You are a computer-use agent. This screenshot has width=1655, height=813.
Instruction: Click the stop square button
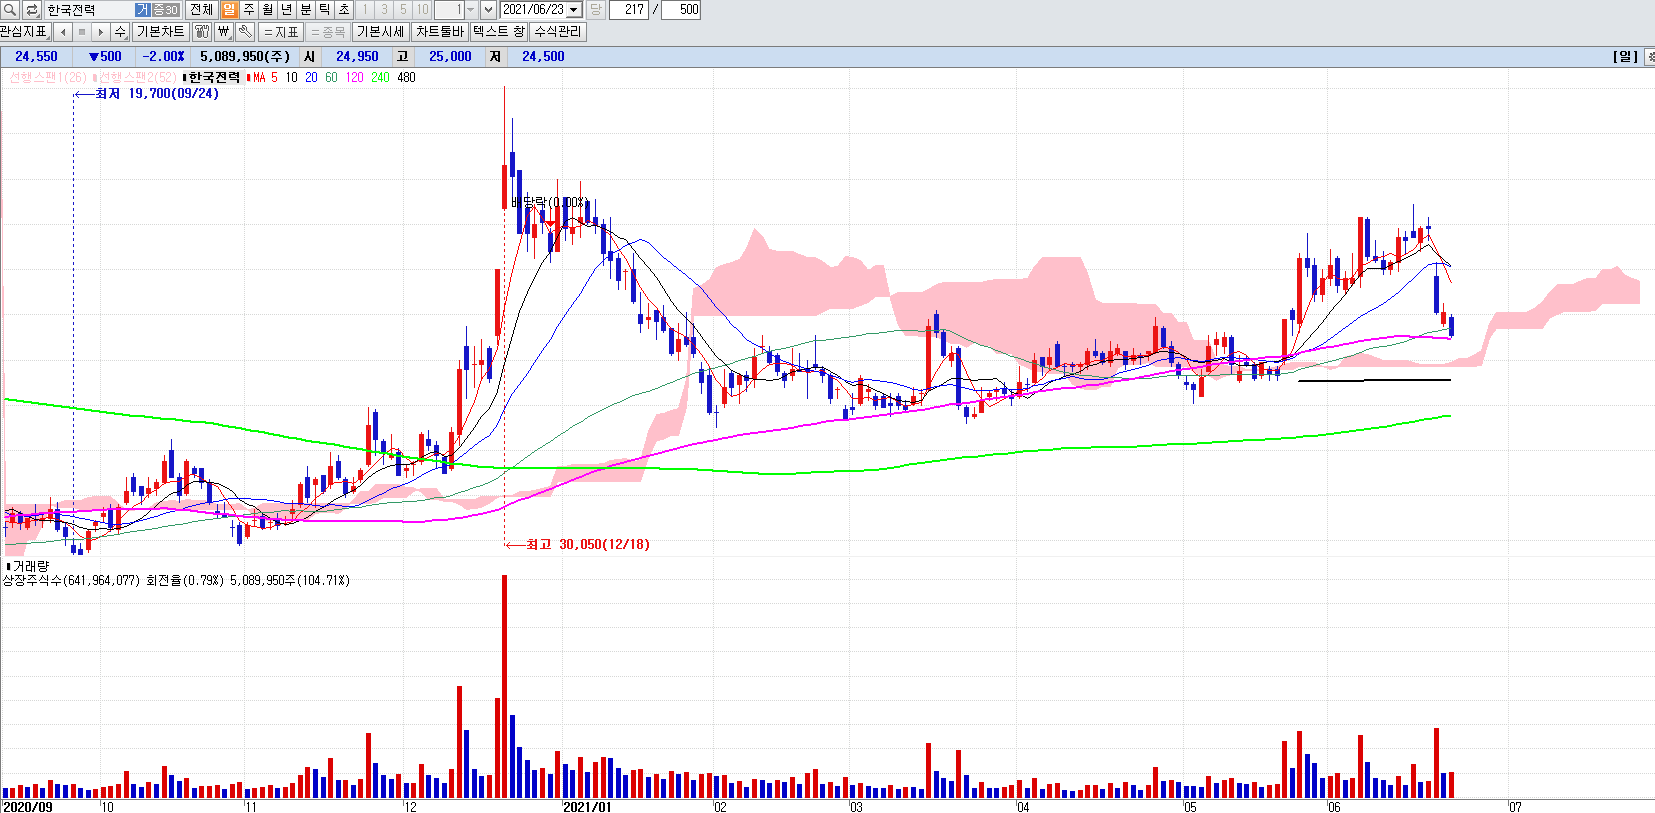[x=82, y=32]
